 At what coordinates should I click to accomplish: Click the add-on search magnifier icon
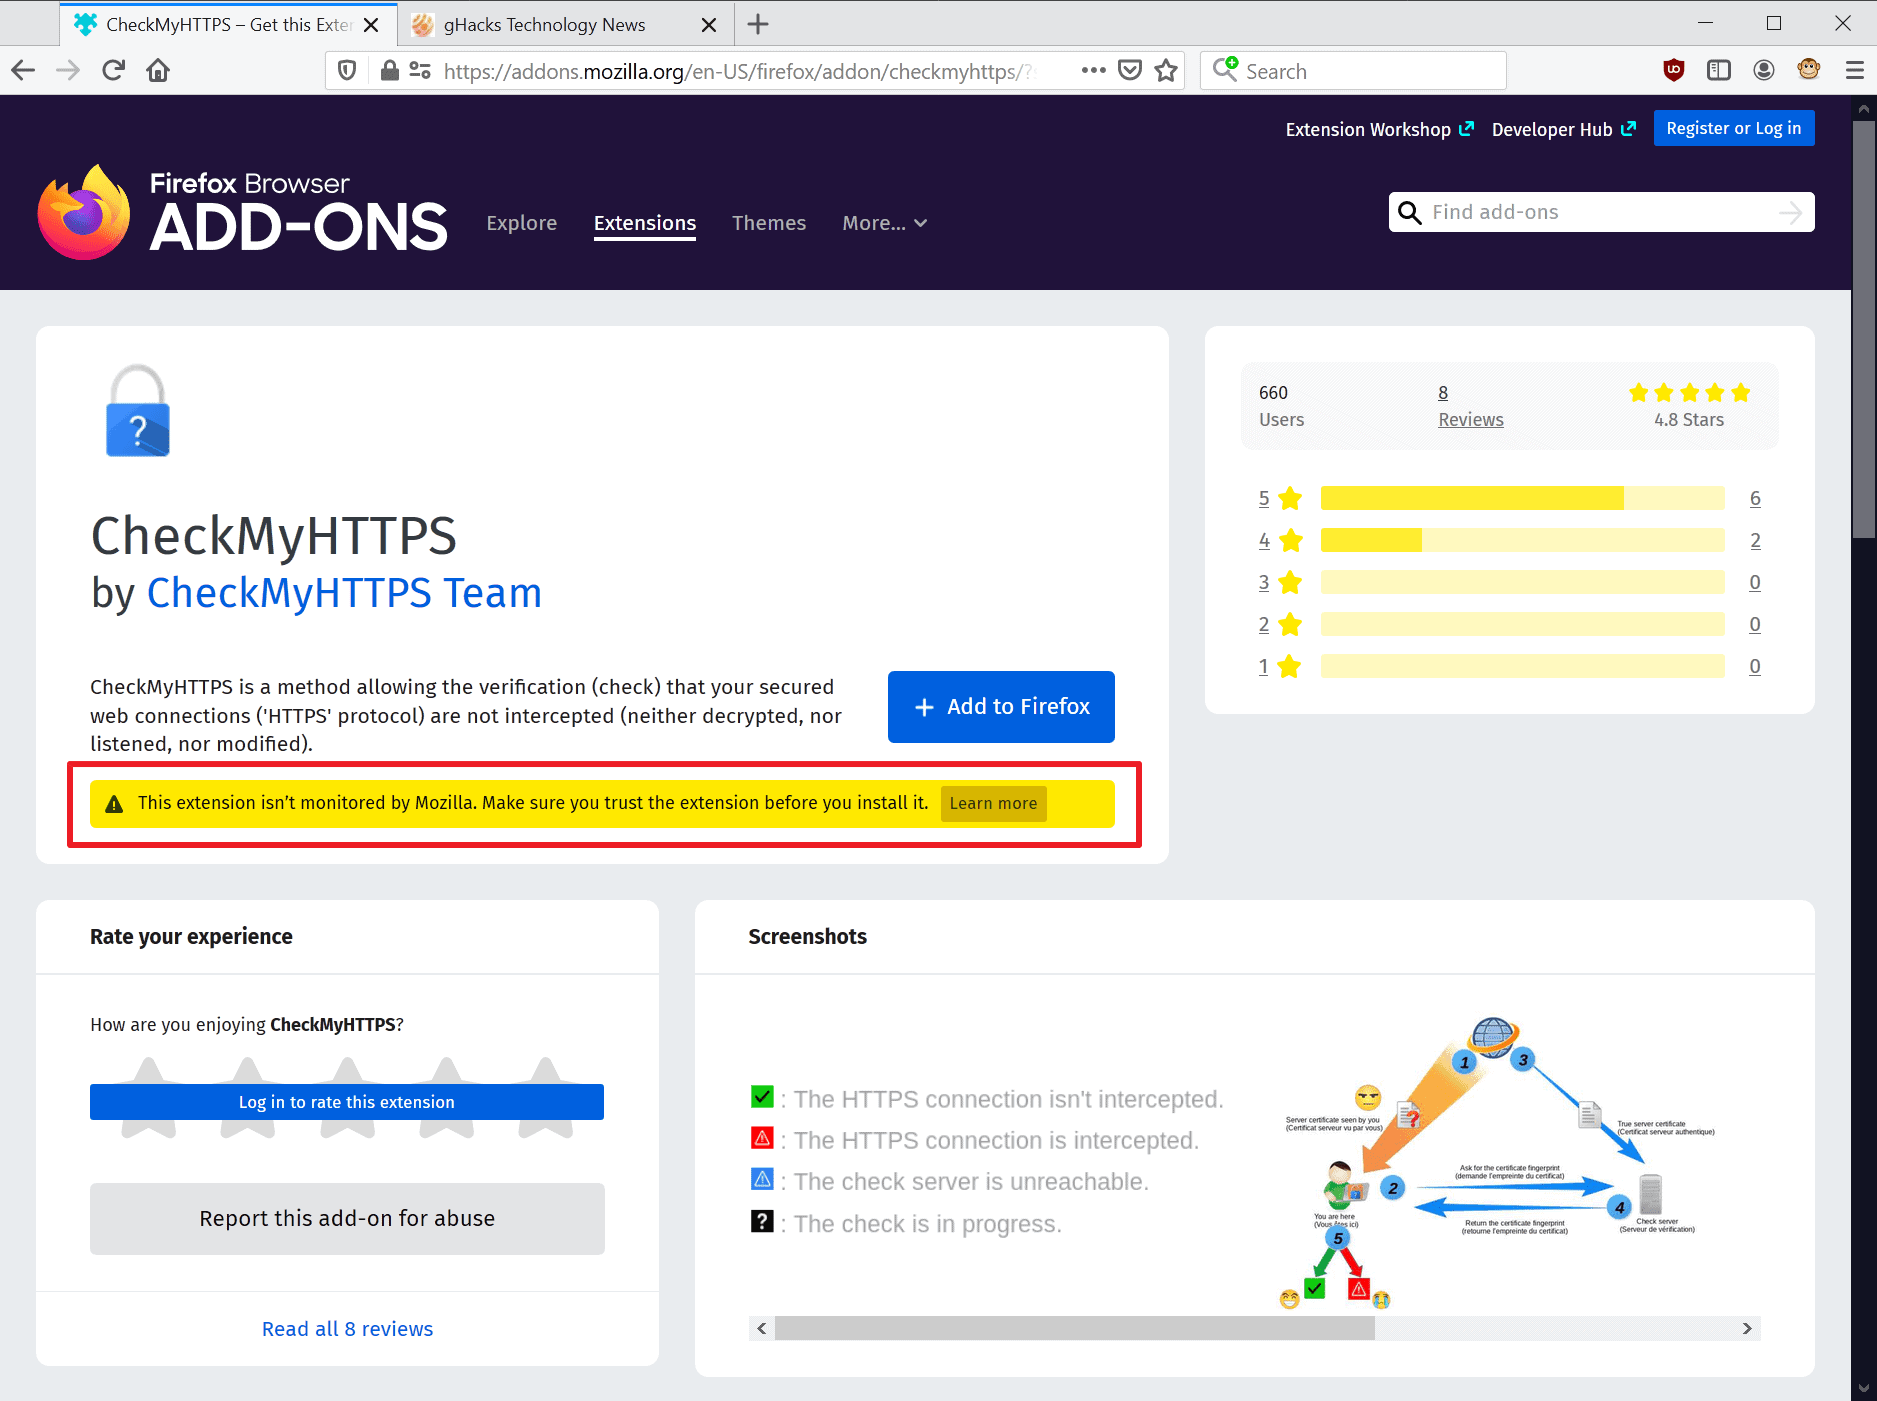coord(1410,212)
